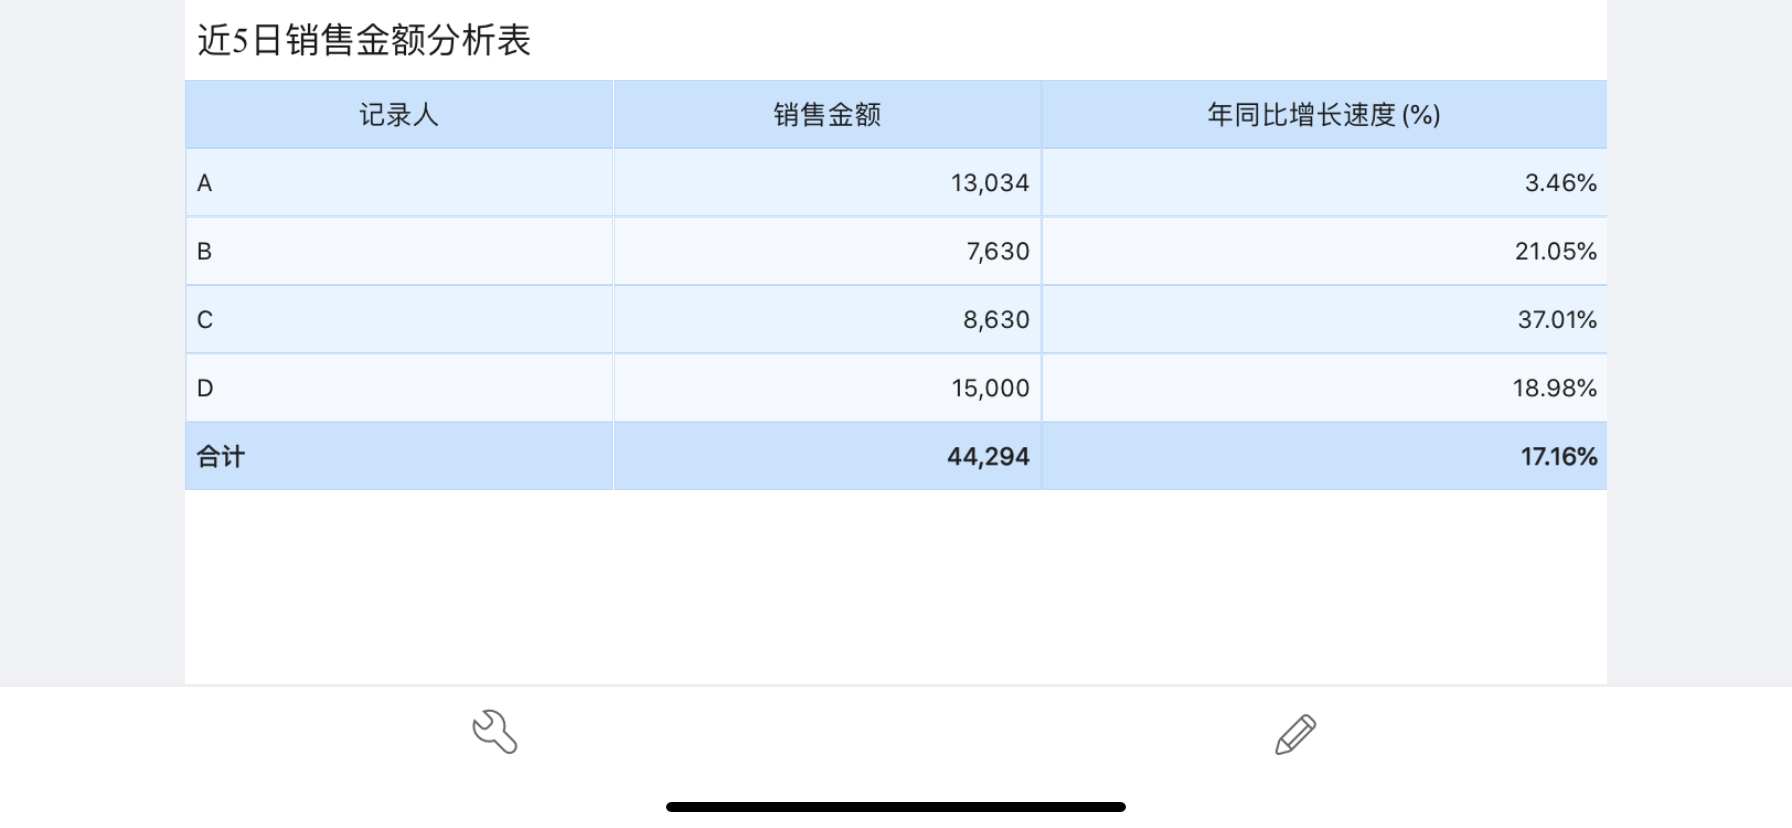Tap the pencil edit icon

click(x=1295, y=734)
